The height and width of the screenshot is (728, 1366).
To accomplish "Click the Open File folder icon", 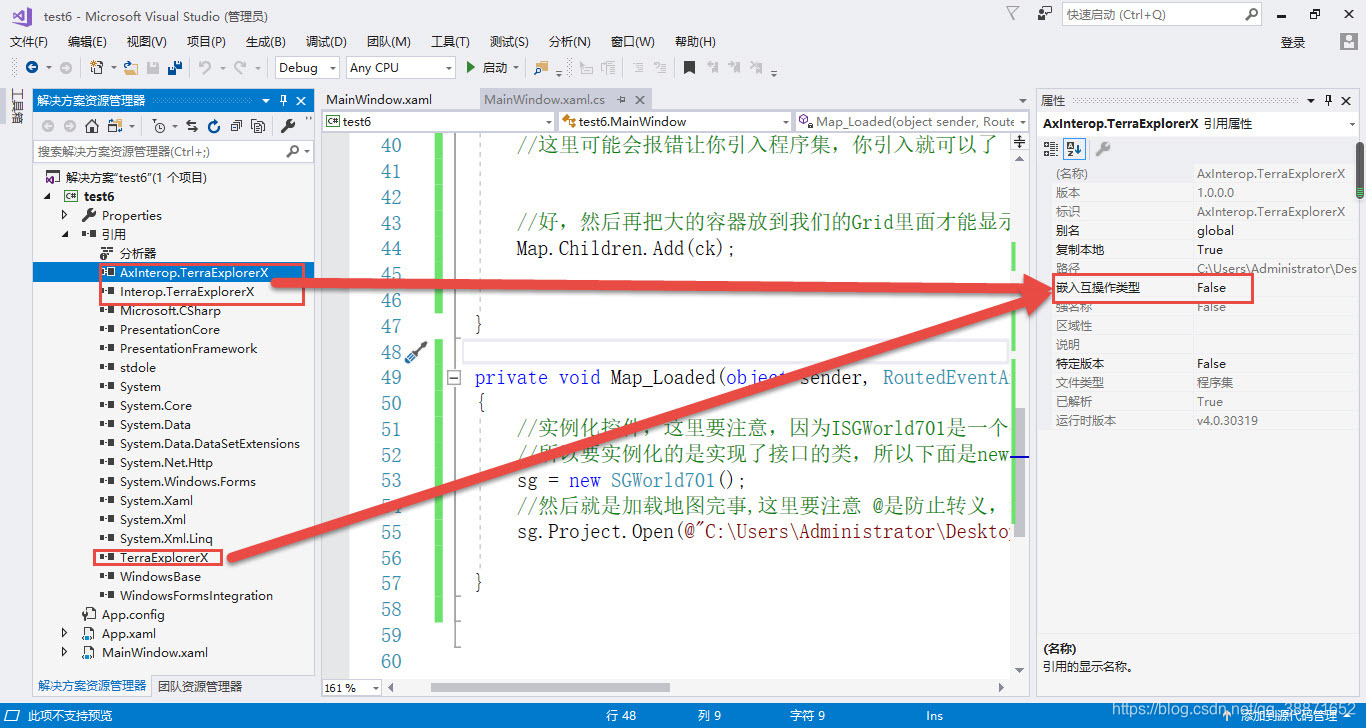I will 130,67.
